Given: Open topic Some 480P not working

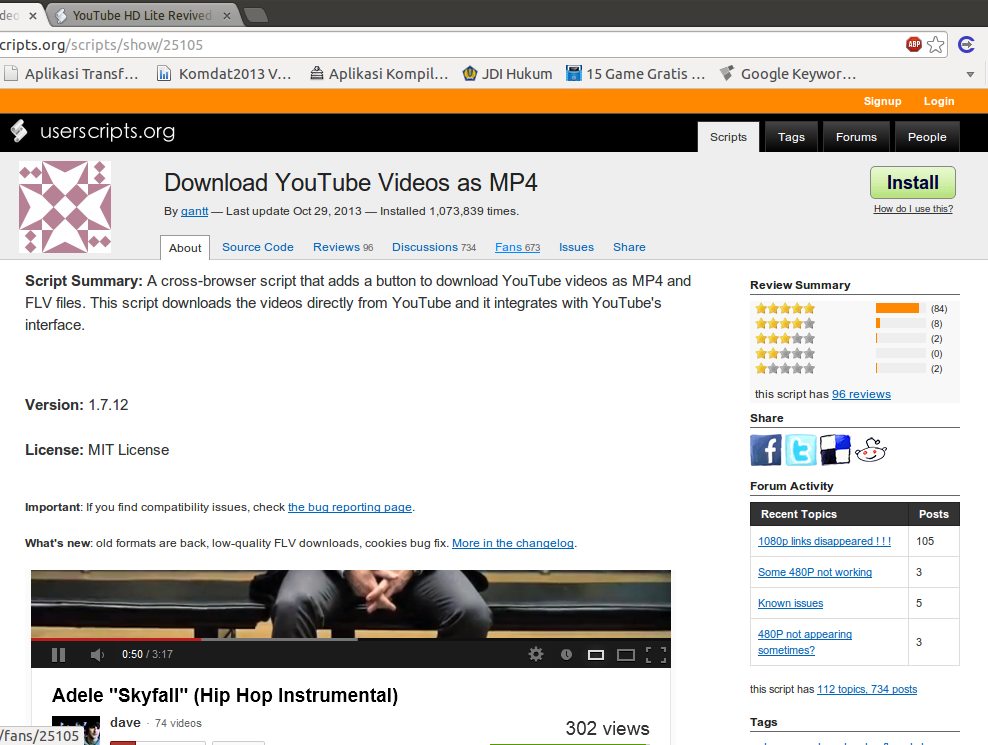Looking at the screenshot, I should pos(815,572).
